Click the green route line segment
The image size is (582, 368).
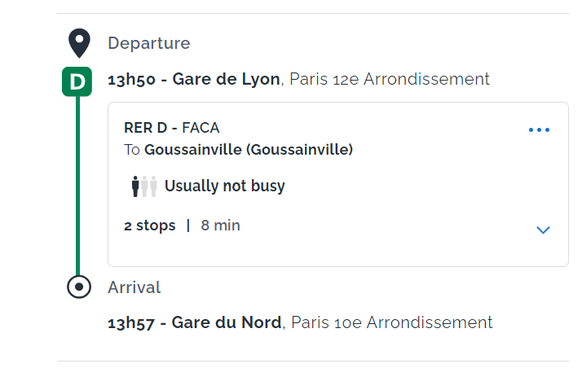click(78, 186)
